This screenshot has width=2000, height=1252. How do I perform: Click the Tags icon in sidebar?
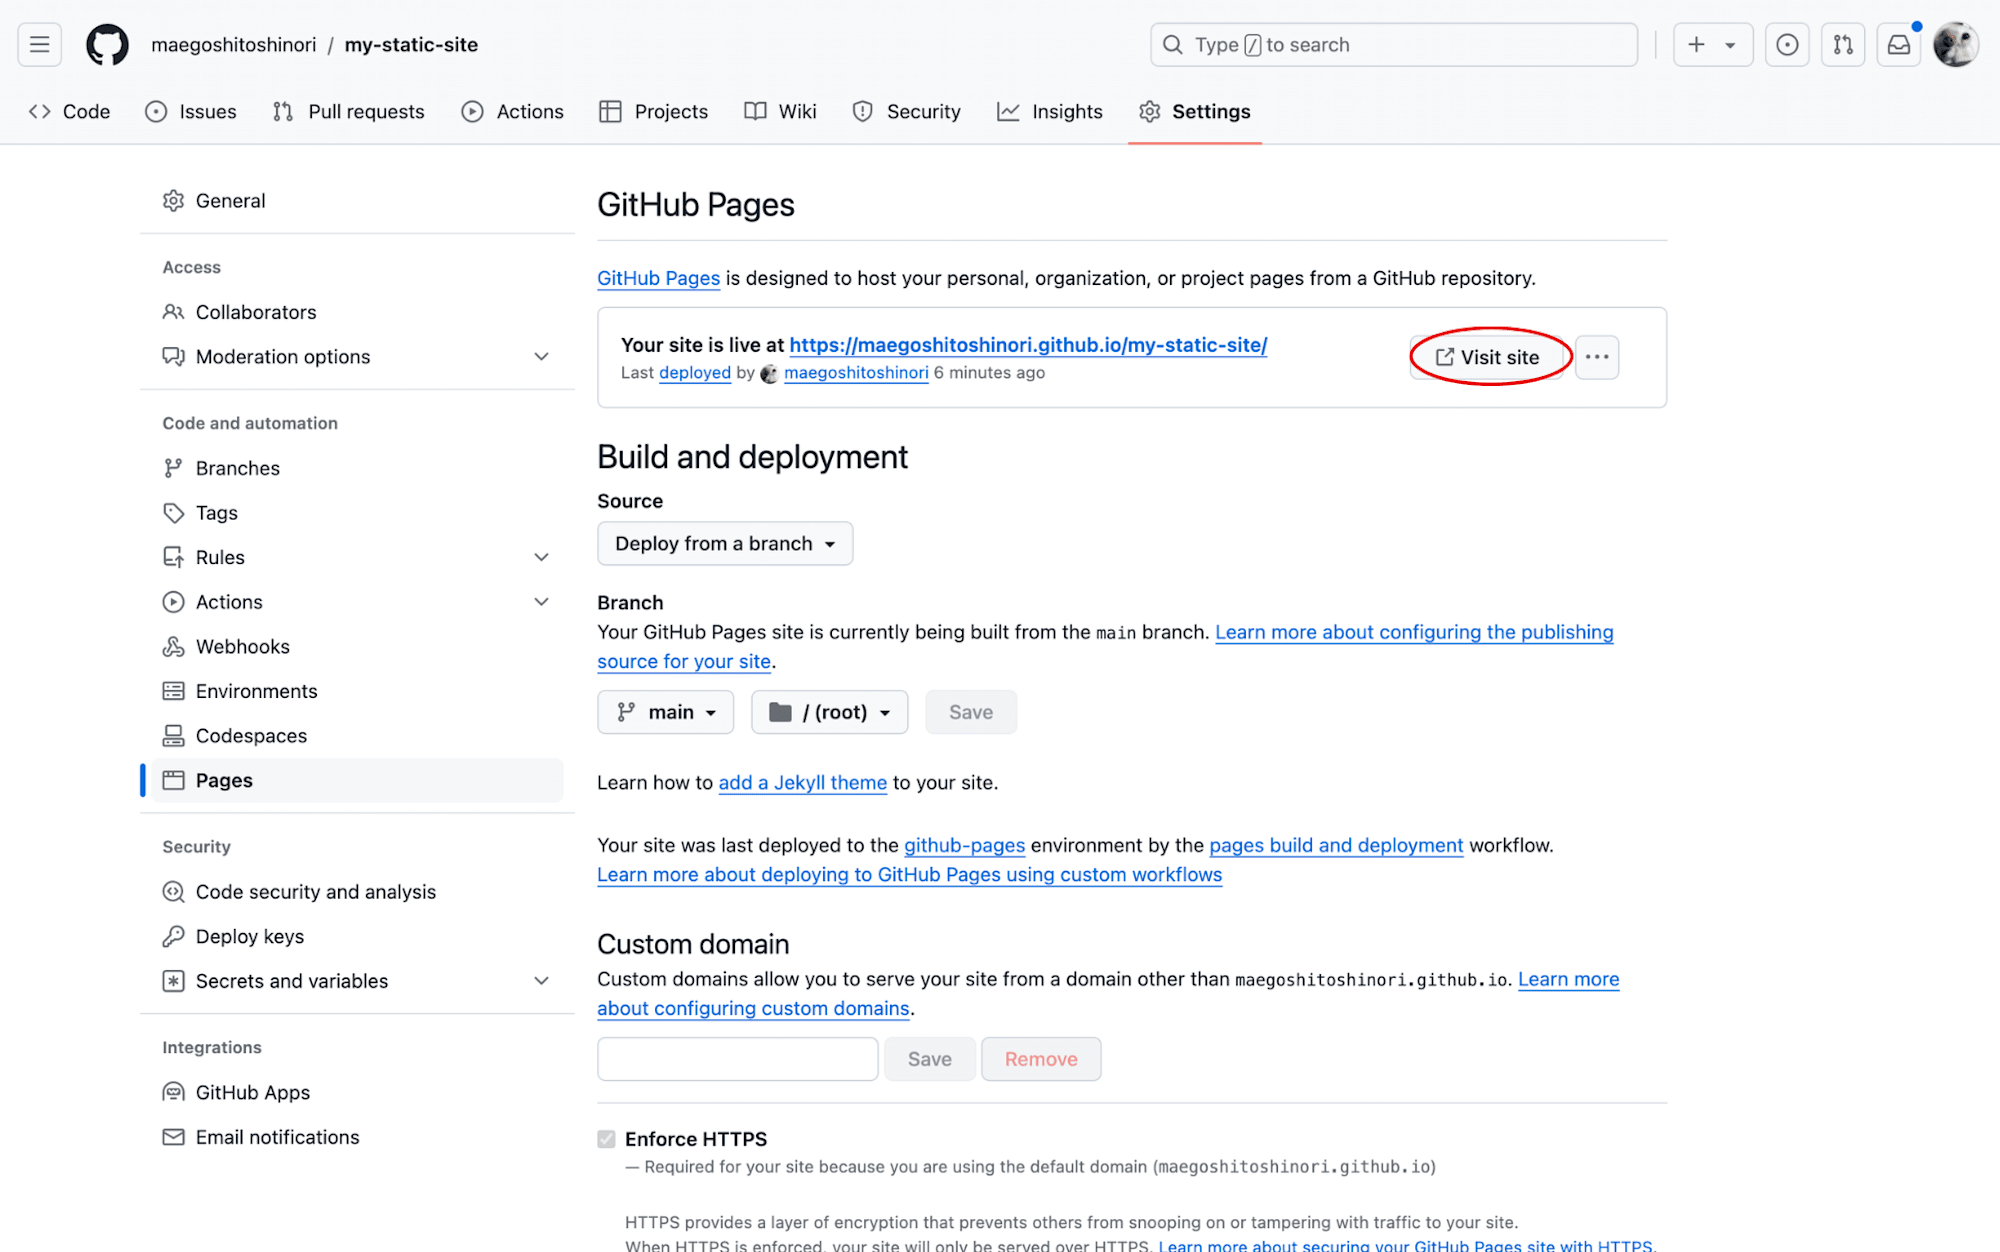click(x=173, y=513)
